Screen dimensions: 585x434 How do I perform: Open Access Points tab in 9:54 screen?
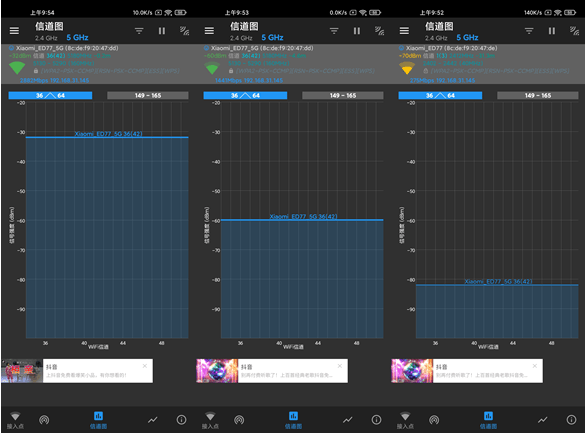click(x=15, y=420)
